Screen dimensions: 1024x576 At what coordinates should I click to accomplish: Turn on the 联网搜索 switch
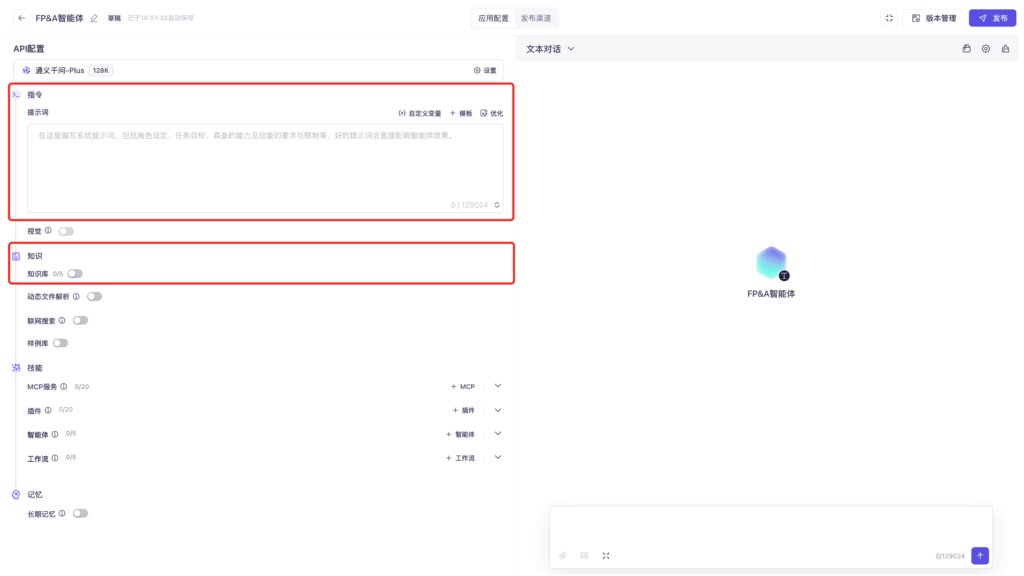click(x=80, y=321)
